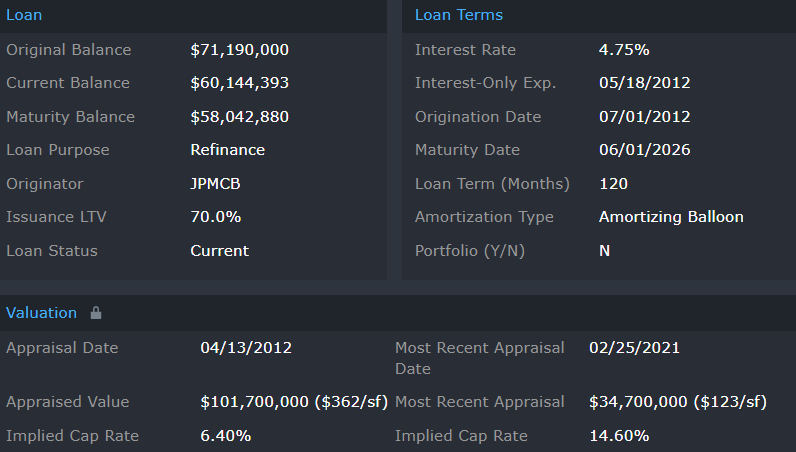The image size is (796, 452).
Task: Select the 14.60% implied cap rate
Action: pyautogui.click(x=619, y=436)
